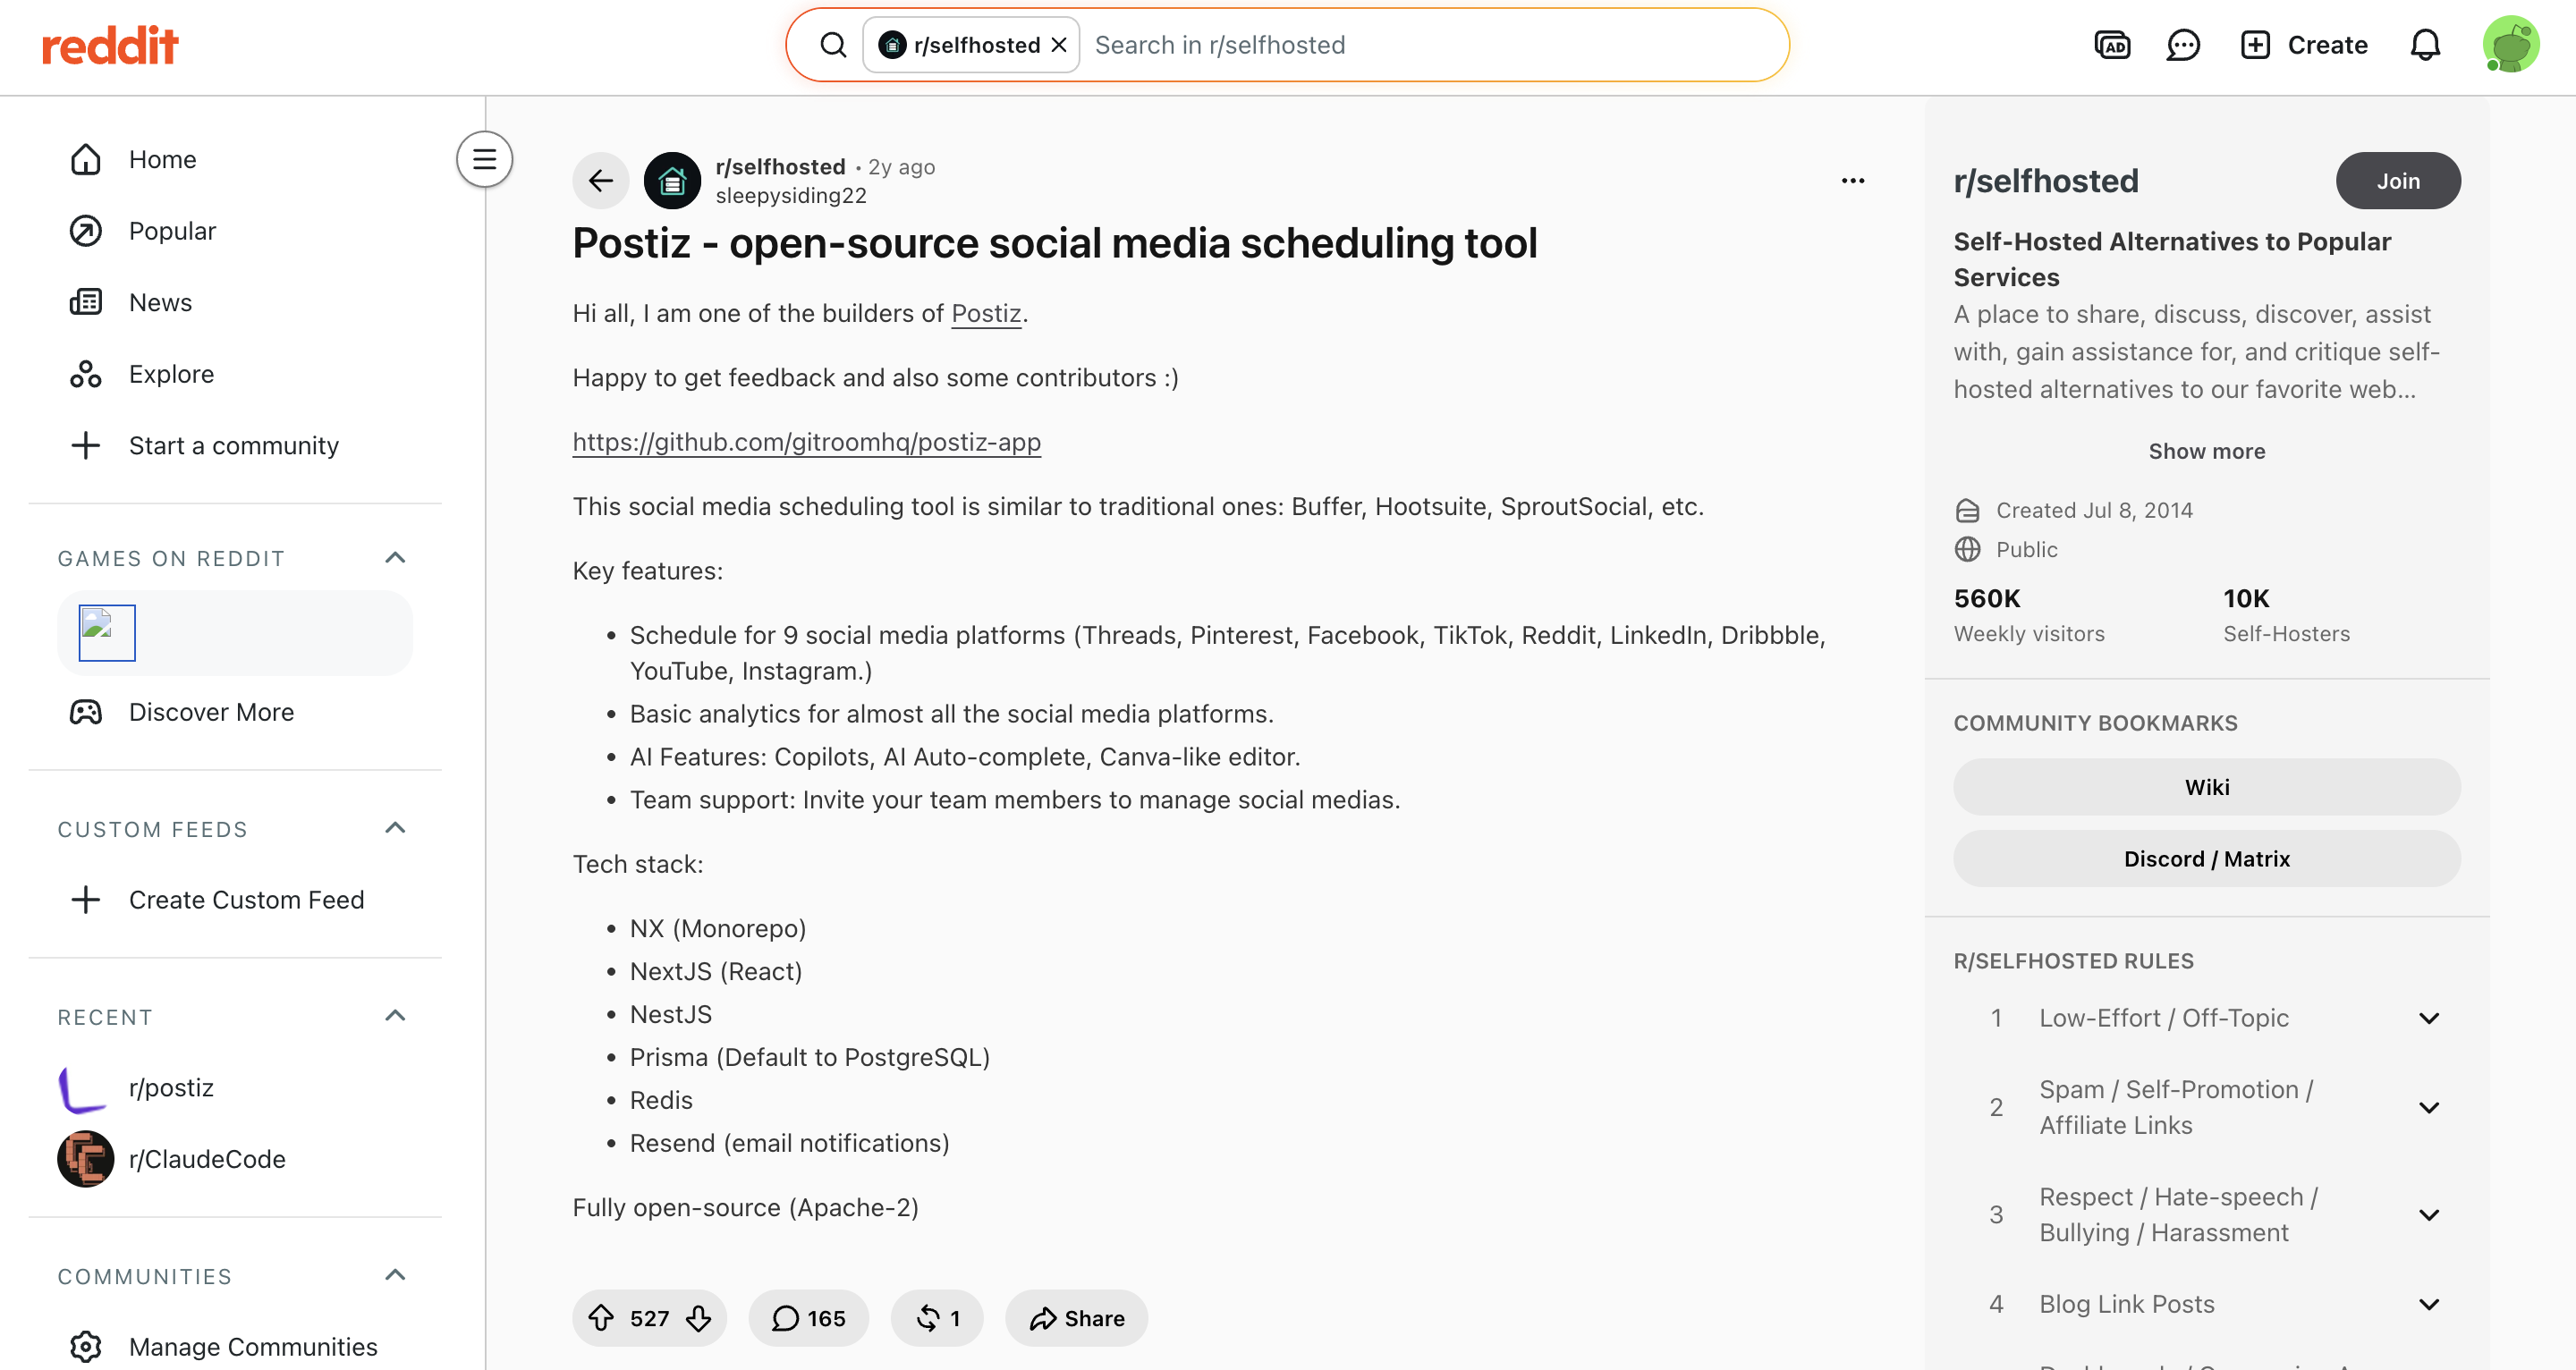Expand rule 3 Respect / Hate-speech
Image resolution: width=2576 pixels, height=1370 pixels.
point(2207,1215)
